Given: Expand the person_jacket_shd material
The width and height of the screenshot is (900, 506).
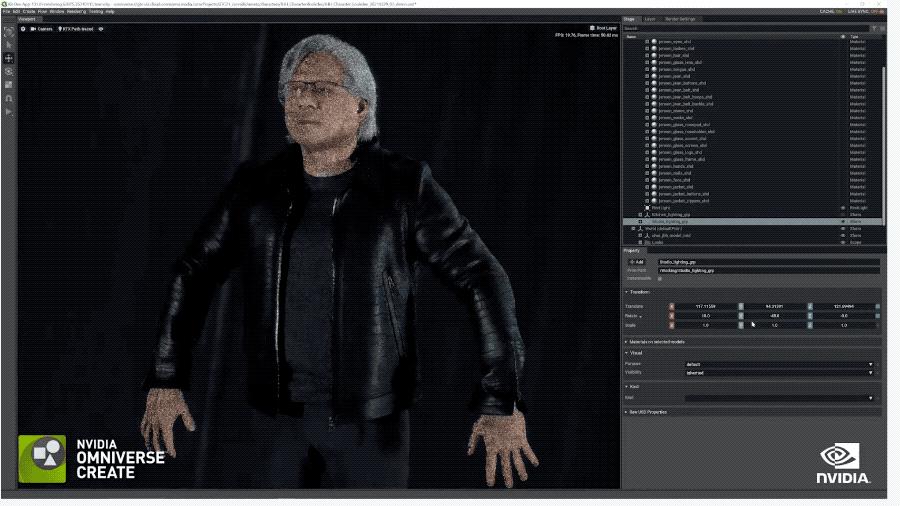Looking at the screenshot, I should pos(647,186).
